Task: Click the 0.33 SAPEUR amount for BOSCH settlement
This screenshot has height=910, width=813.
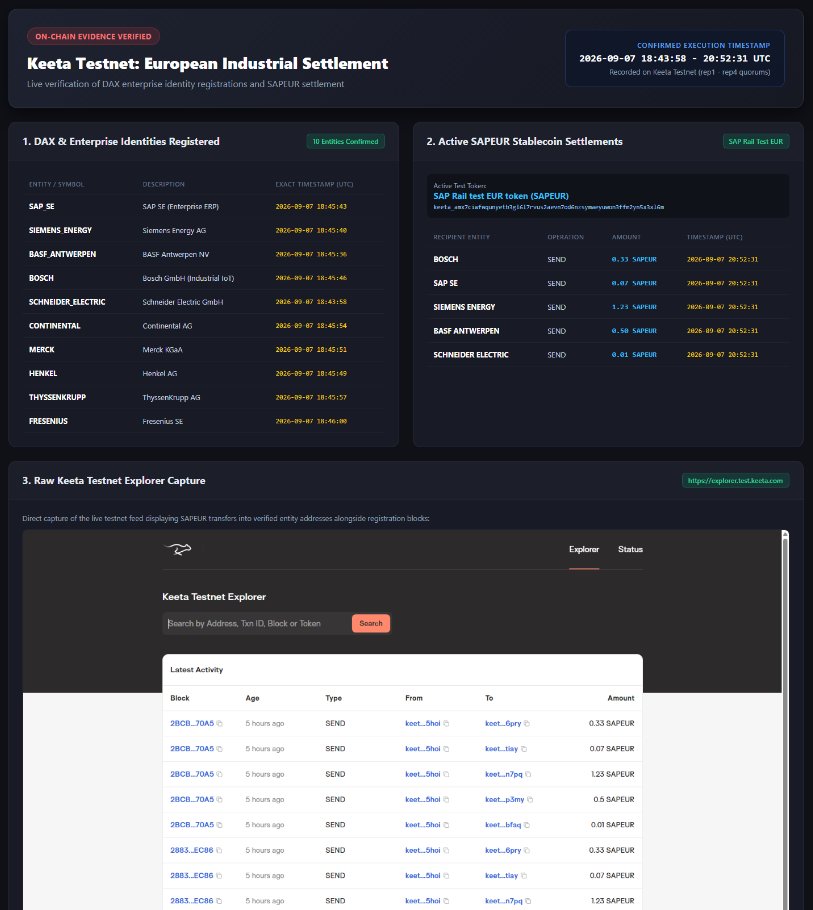Action: tap(634, 259)
